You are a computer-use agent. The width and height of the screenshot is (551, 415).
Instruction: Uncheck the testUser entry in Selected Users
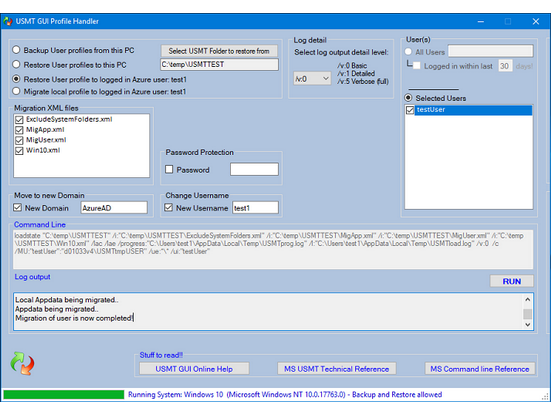coord(410,110)
